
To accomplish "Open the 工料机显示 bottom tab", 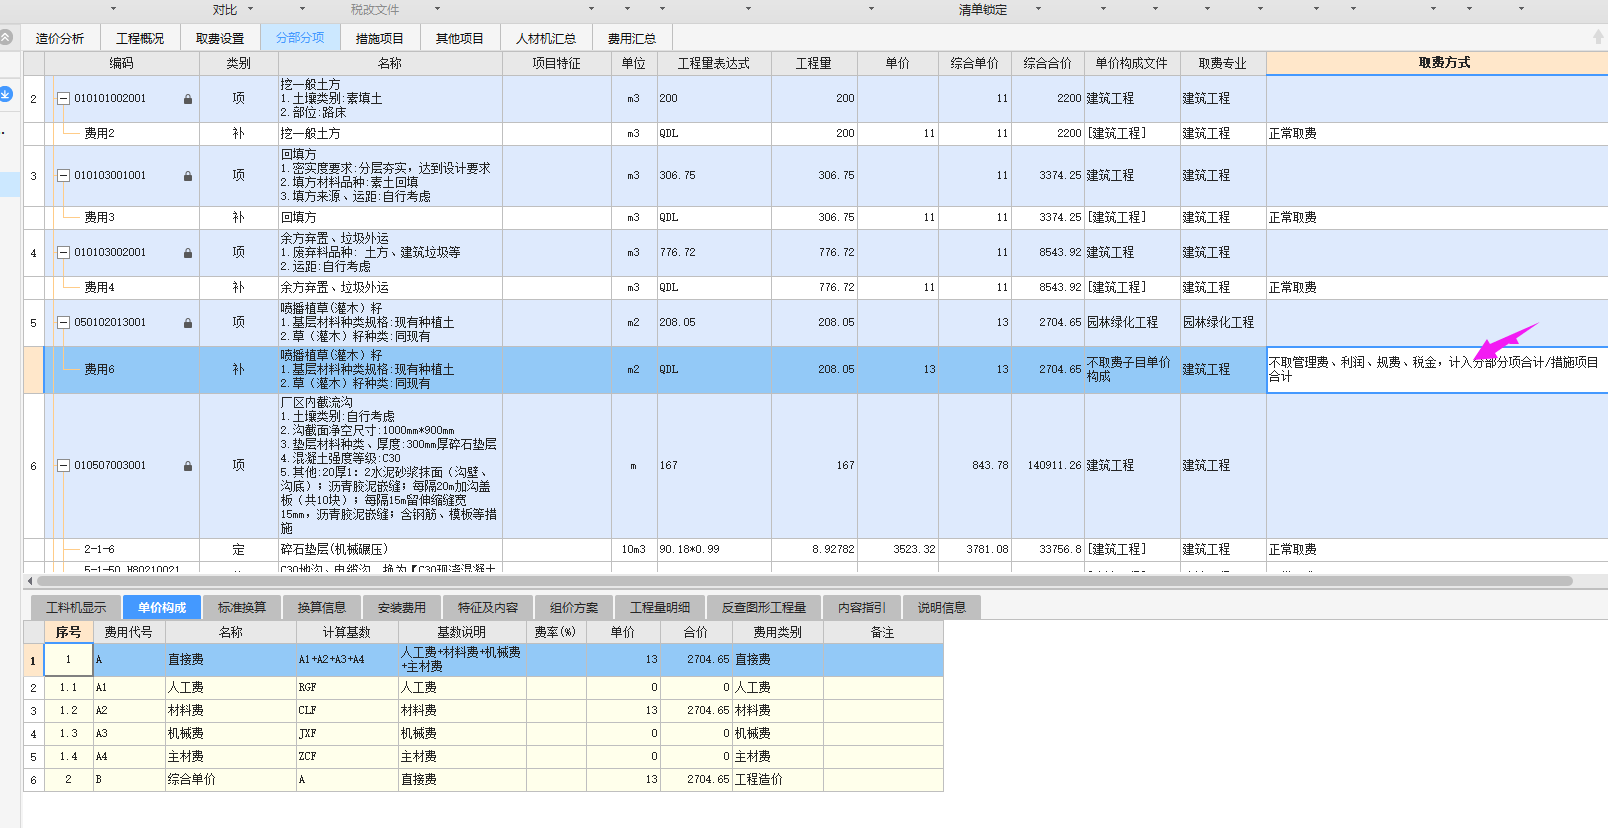I will tap(76, 608).
